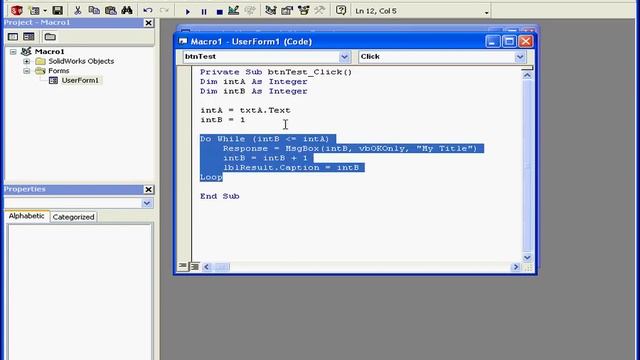Run the macro with the play button
This screenshot has width=640, height=360.
(x=187, y=11)
